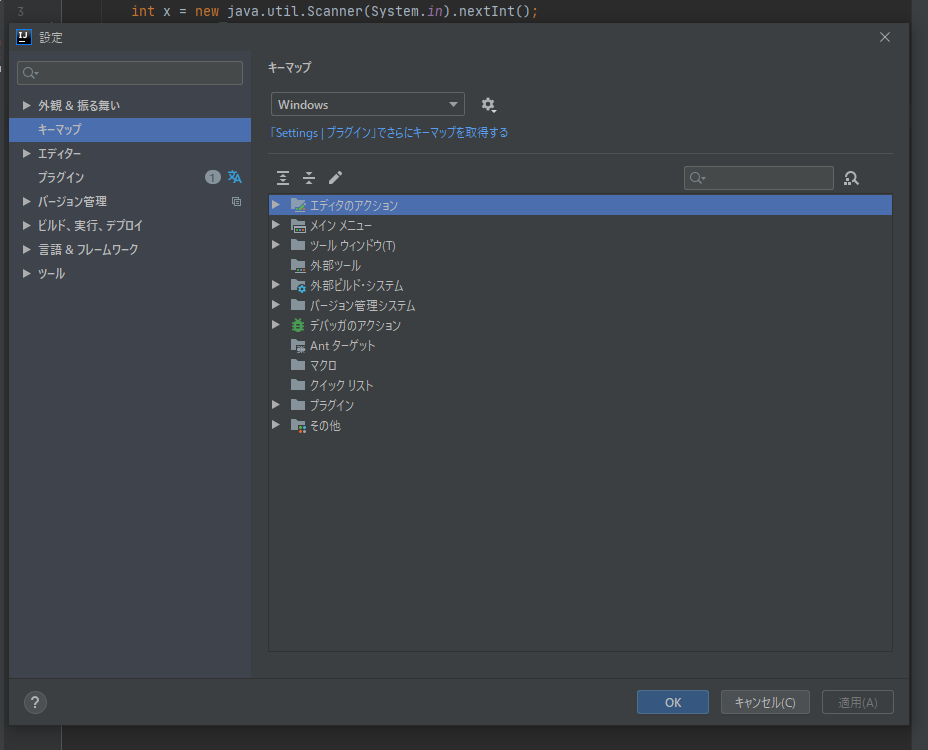Click the collapse all icon in keymap toolbar
Screen dimensions: 928x750
[x=309, y=178]
